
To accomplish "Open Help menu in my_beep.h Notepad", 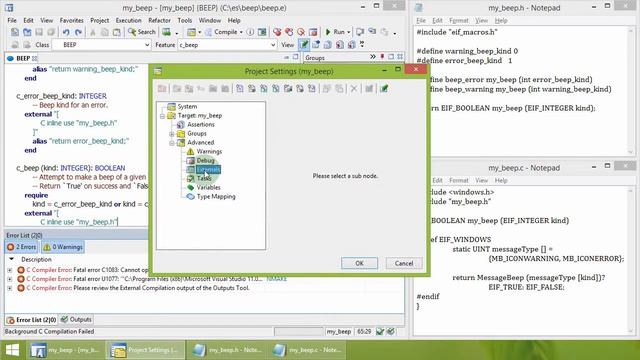I will click(501, 20).
